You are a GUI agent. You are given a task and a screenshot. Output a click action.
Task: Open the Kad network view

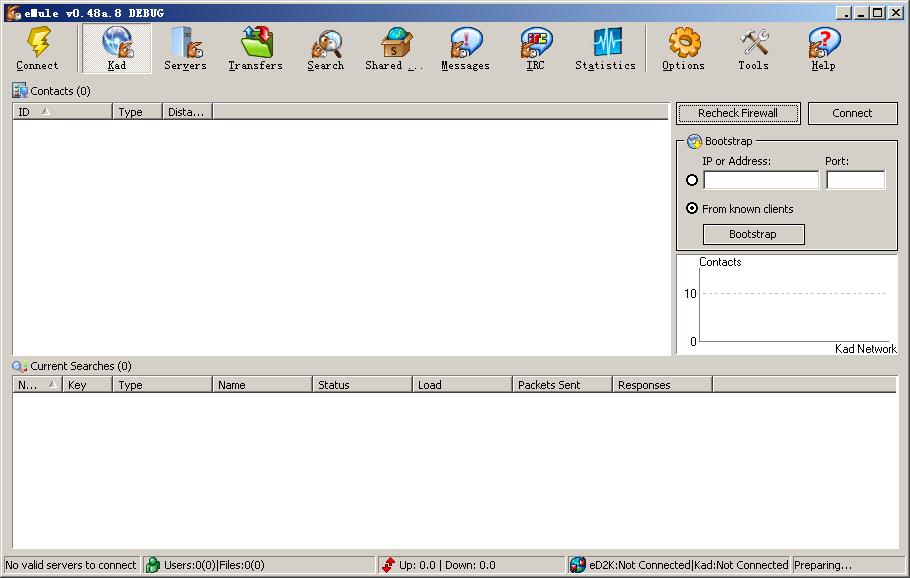(117, 49)
